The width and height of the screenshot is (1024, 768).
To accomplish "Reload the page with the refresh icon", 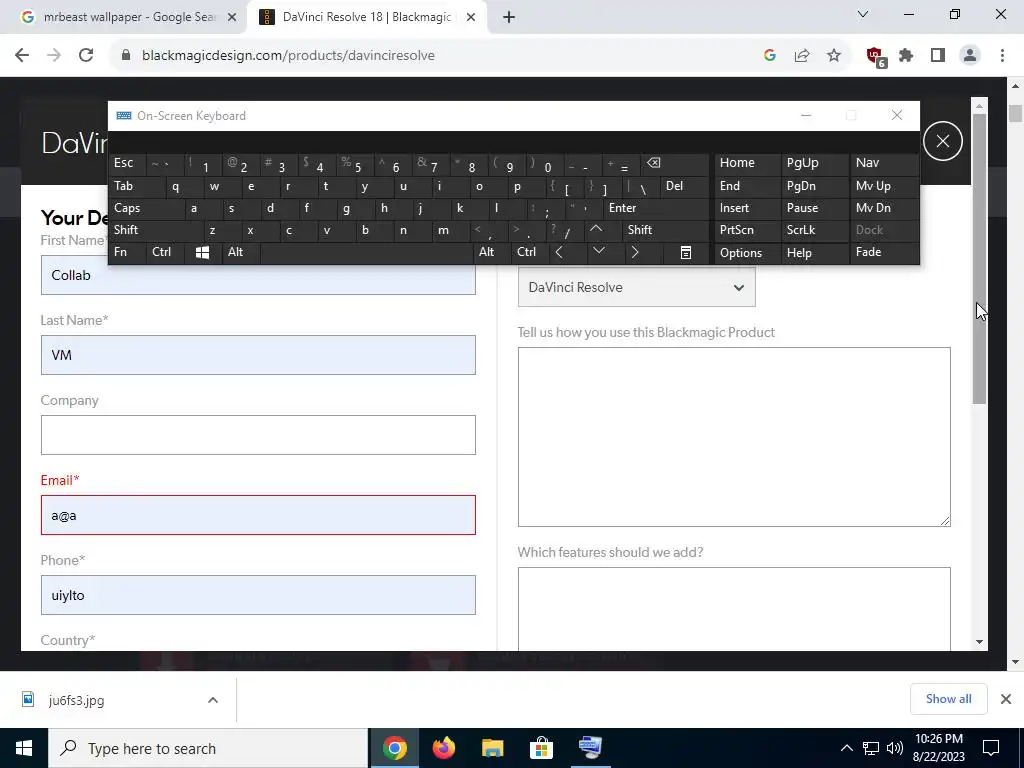I will 86,56.
